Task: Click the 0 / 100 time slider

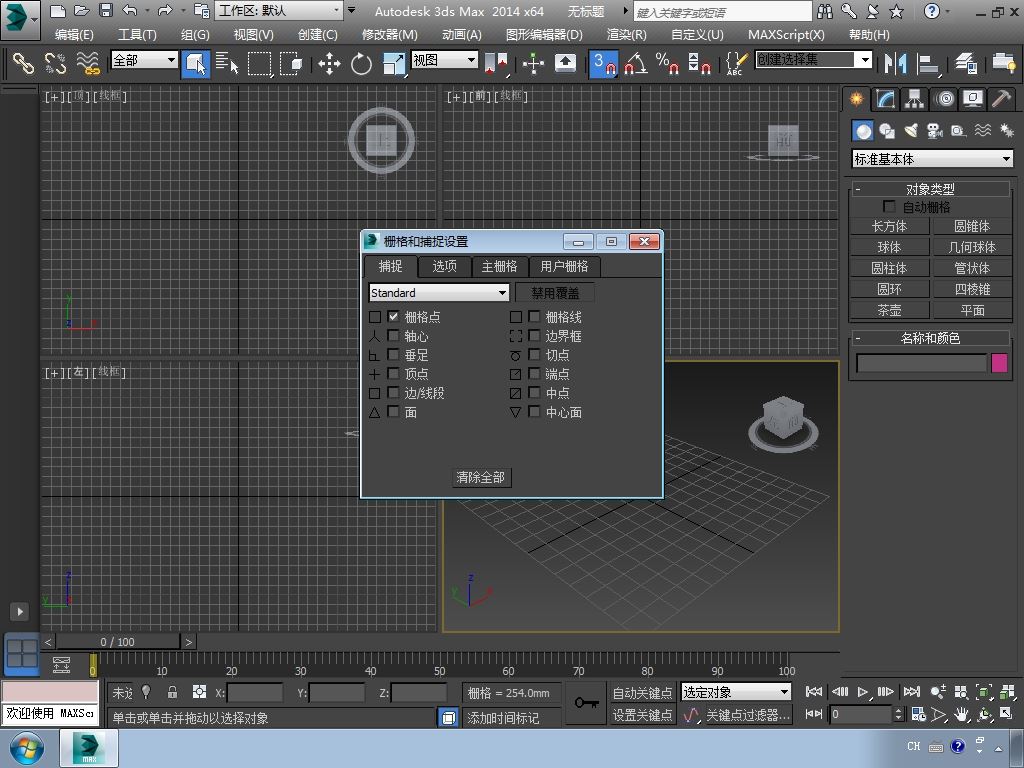Action: click(x=118, y=642)
